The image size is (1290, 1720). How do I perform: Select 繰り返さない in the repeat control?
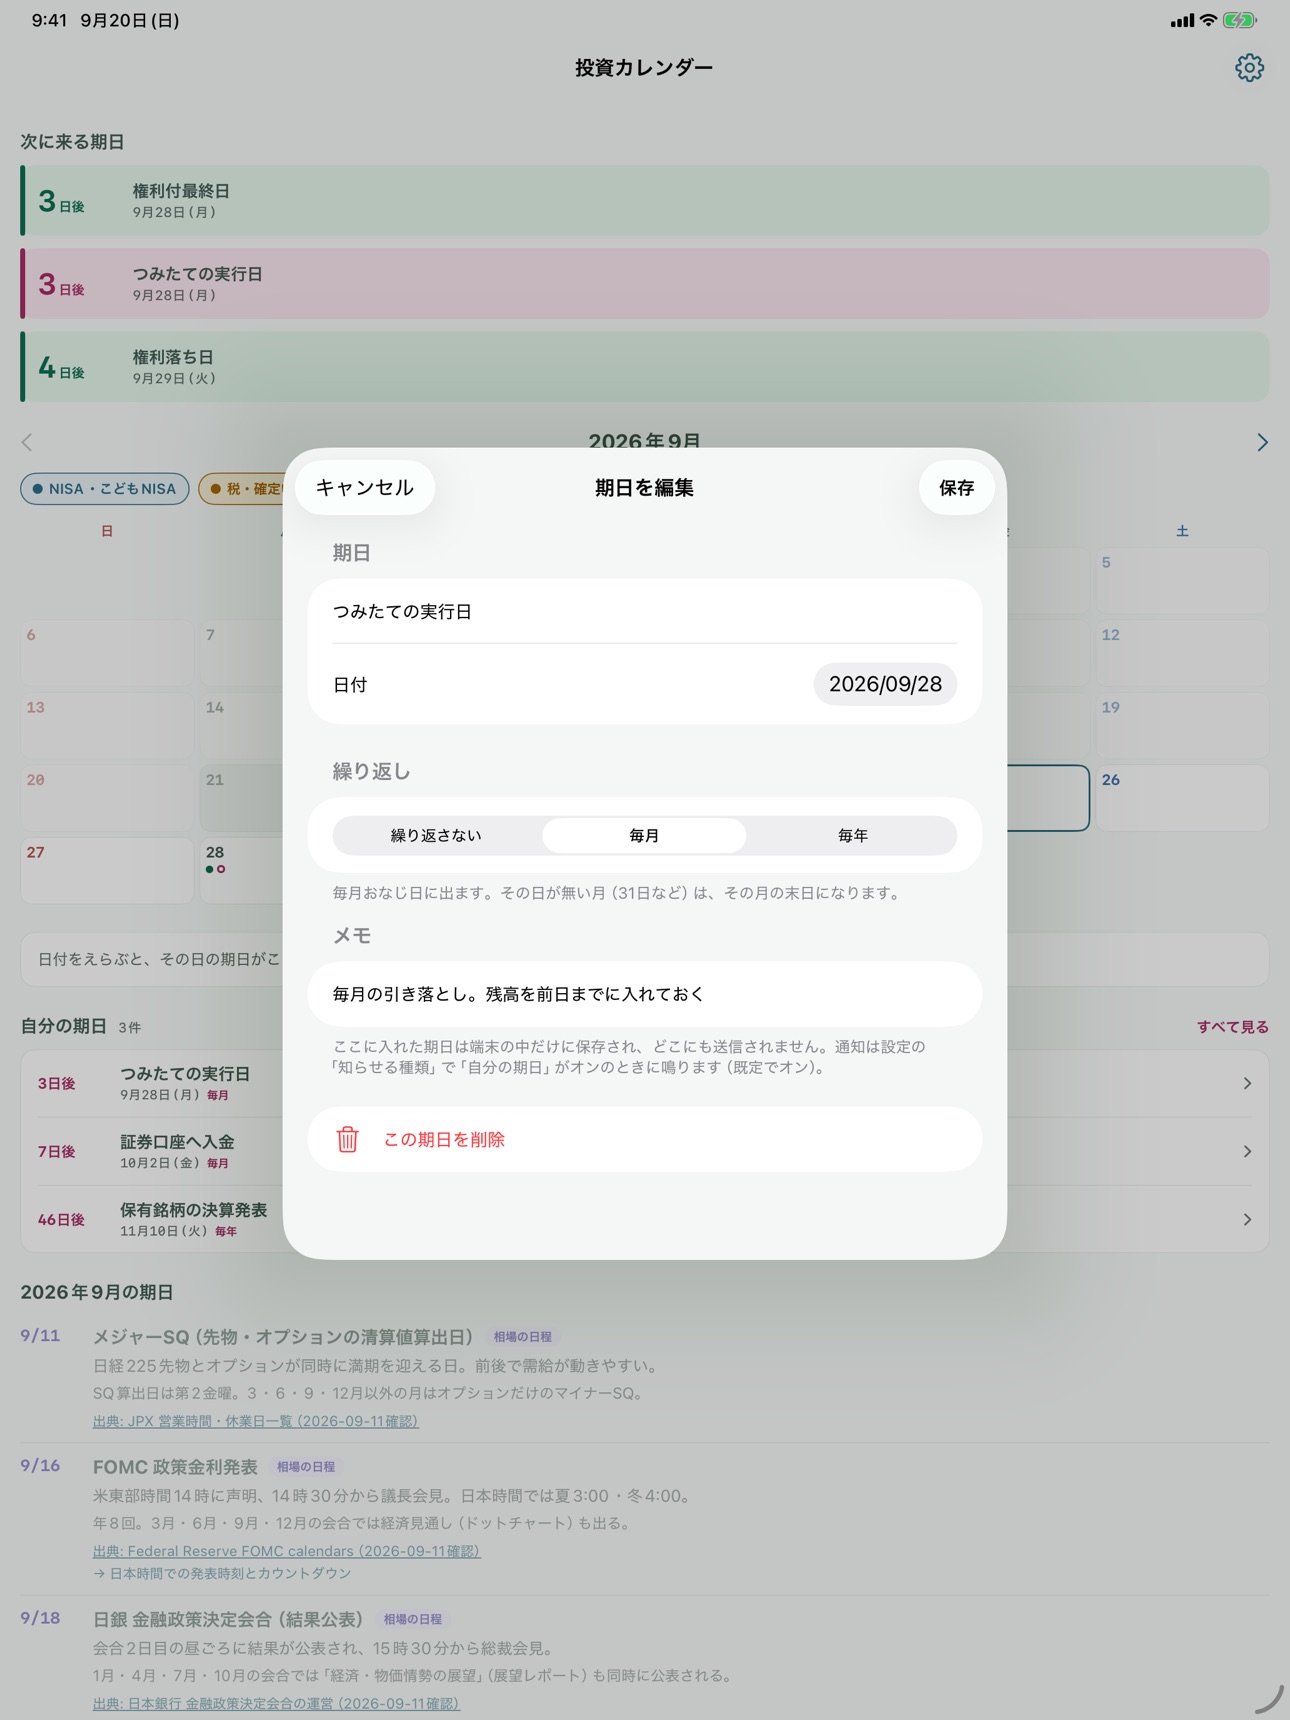(x=436, y=835)
